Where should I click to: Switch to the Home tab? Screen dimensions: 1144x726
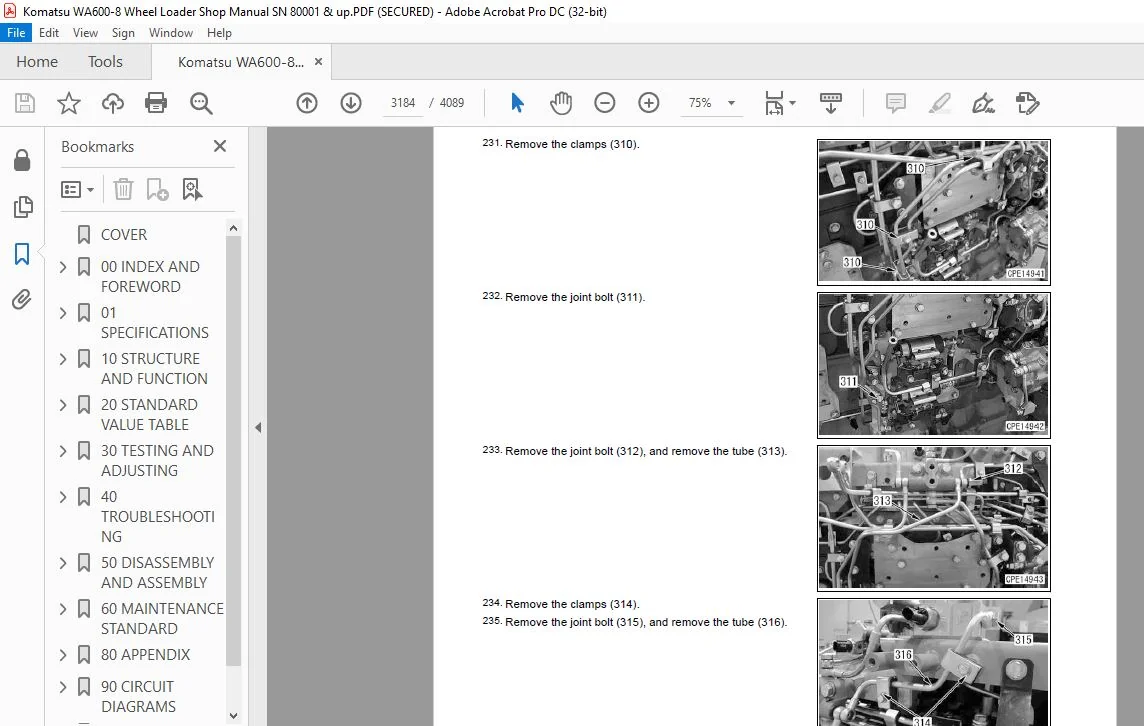[x=37, y=62]
